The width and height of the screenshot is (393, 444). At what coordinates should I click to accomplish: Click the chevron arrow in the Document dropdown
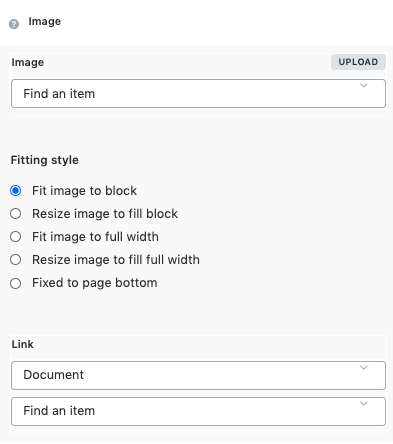point(364,368)
